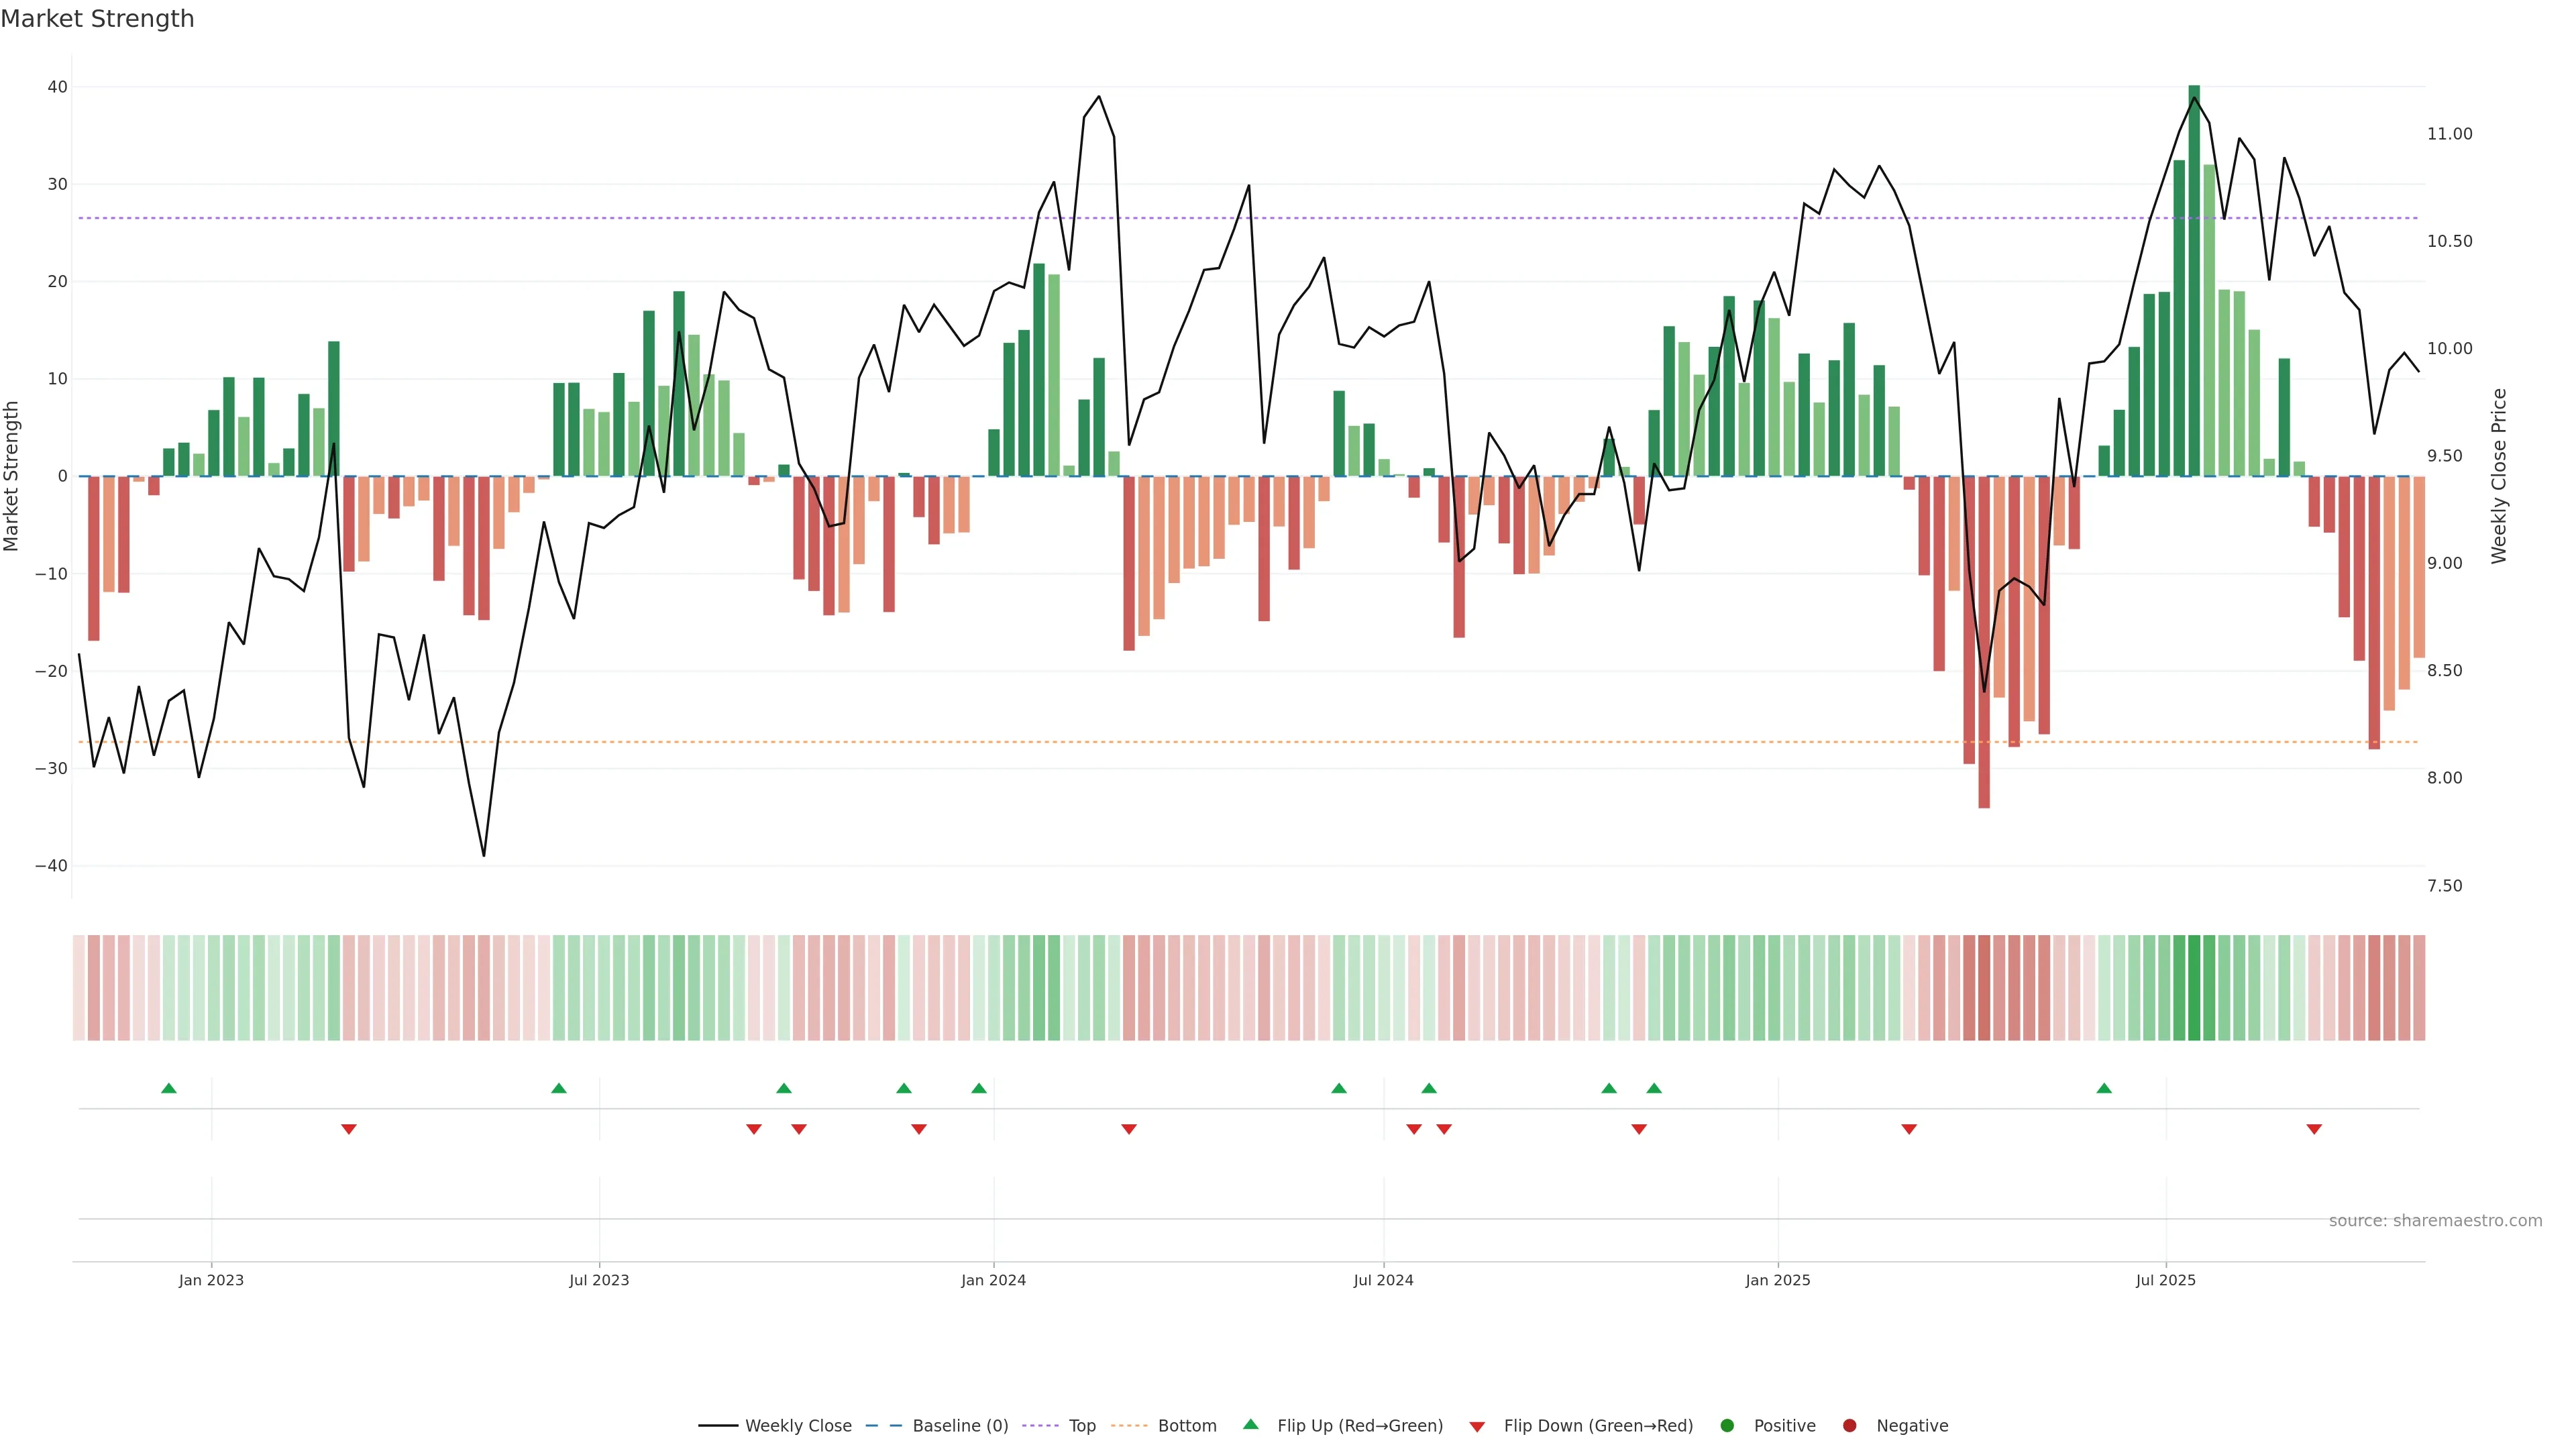
Task: Click the rightmost red Flip Down triangle marker
Action: click(x=2314, y=1129)
